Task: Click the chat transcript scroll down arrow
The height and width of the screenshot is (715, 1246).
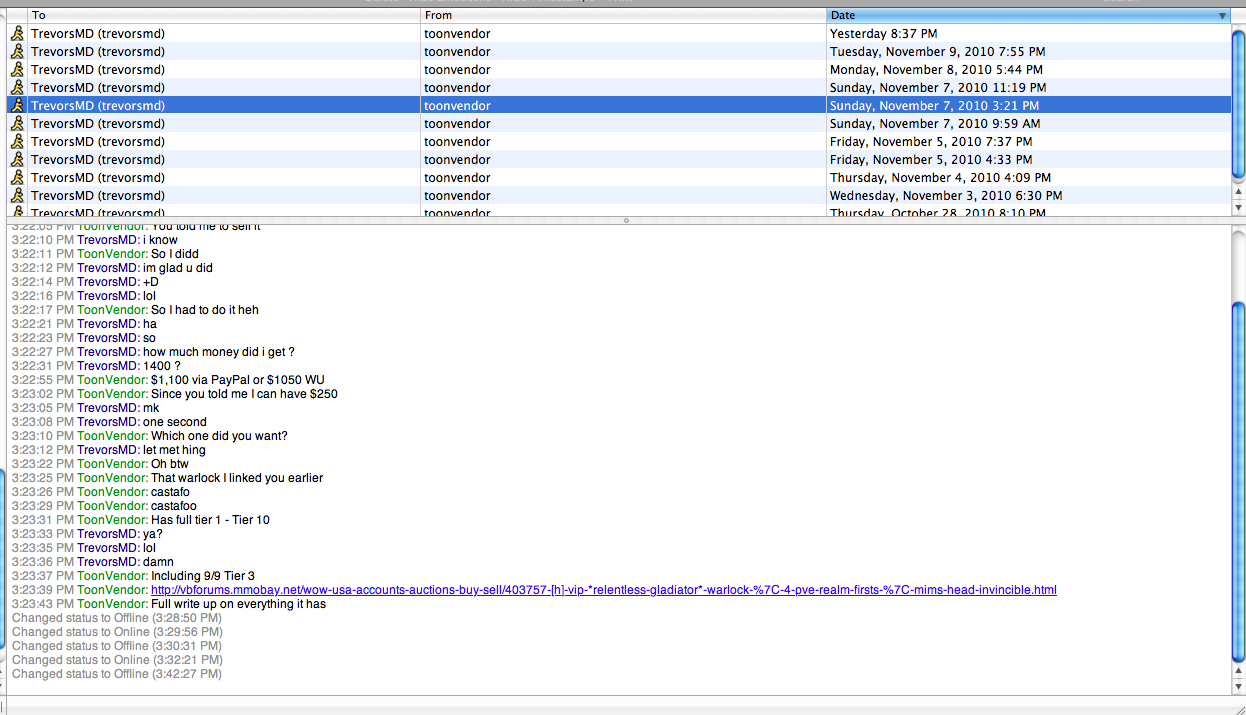Action: tap(1239, 687)
